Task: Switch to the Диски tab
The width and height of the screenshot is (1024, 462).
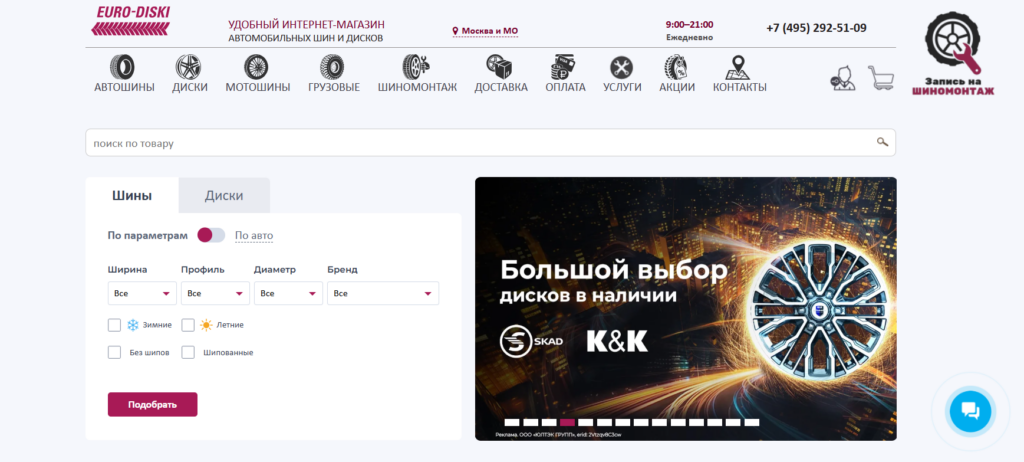Action: pyautogui.click(x=224, y=195)
